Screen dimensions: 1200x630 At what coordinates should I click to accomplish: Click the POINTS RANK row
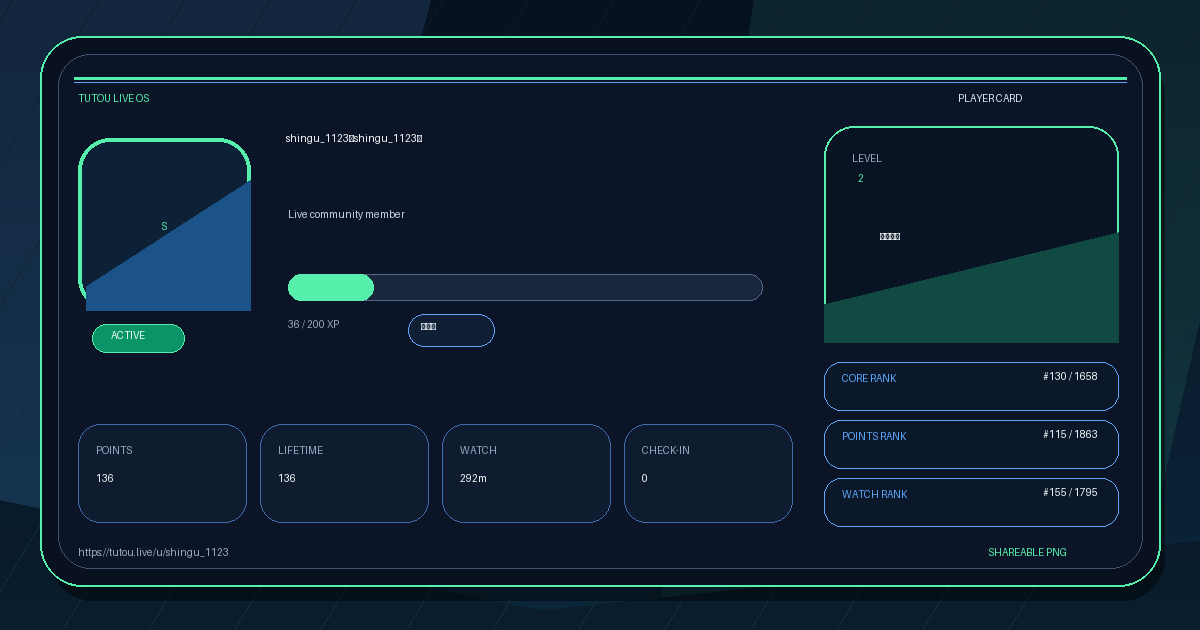click(971, 444)
